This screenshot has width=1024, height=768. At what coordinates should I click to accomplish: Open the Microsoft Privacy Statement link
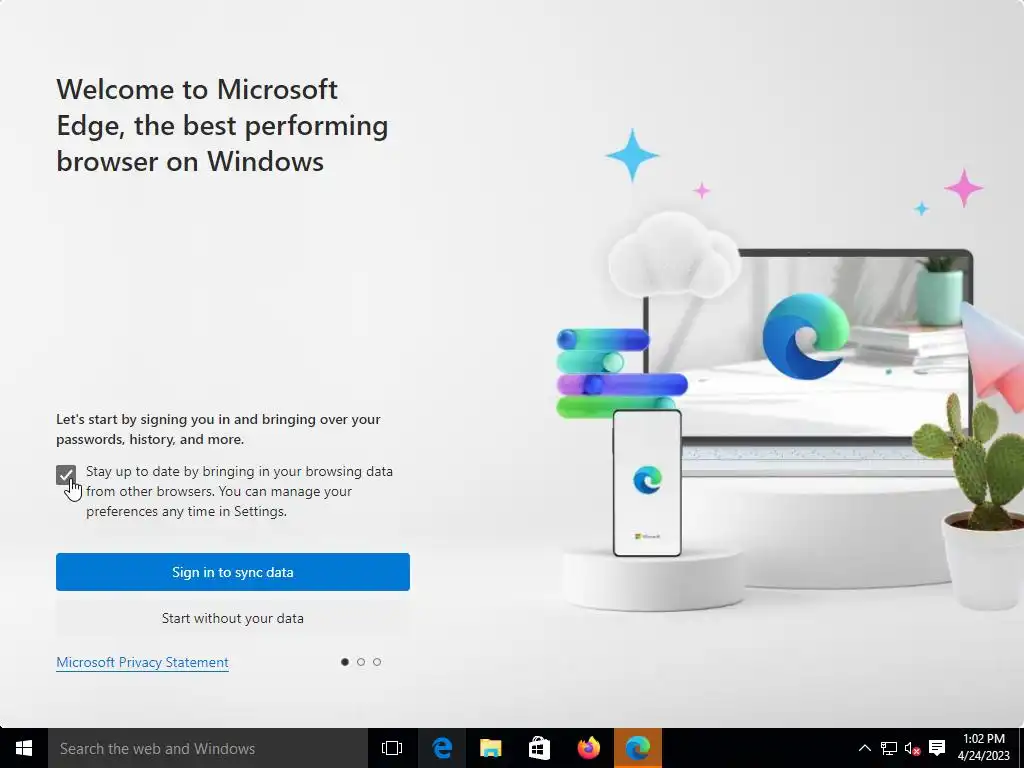(x=142, y=662)
